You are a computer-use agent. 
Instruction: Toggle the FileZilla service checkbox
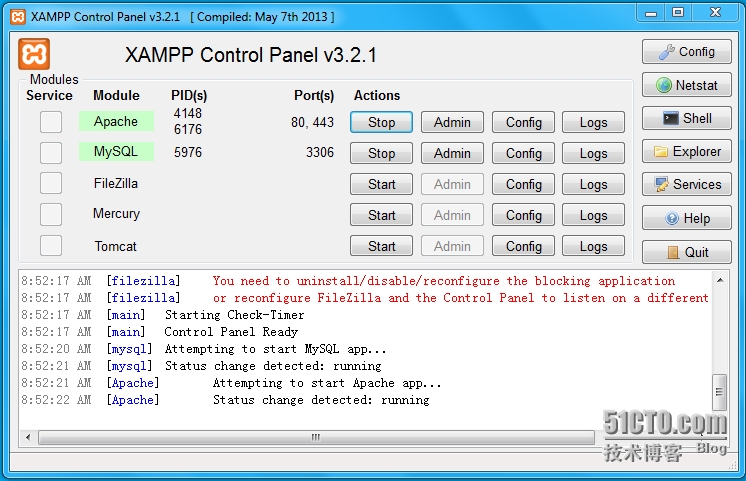tap(51, 183)
